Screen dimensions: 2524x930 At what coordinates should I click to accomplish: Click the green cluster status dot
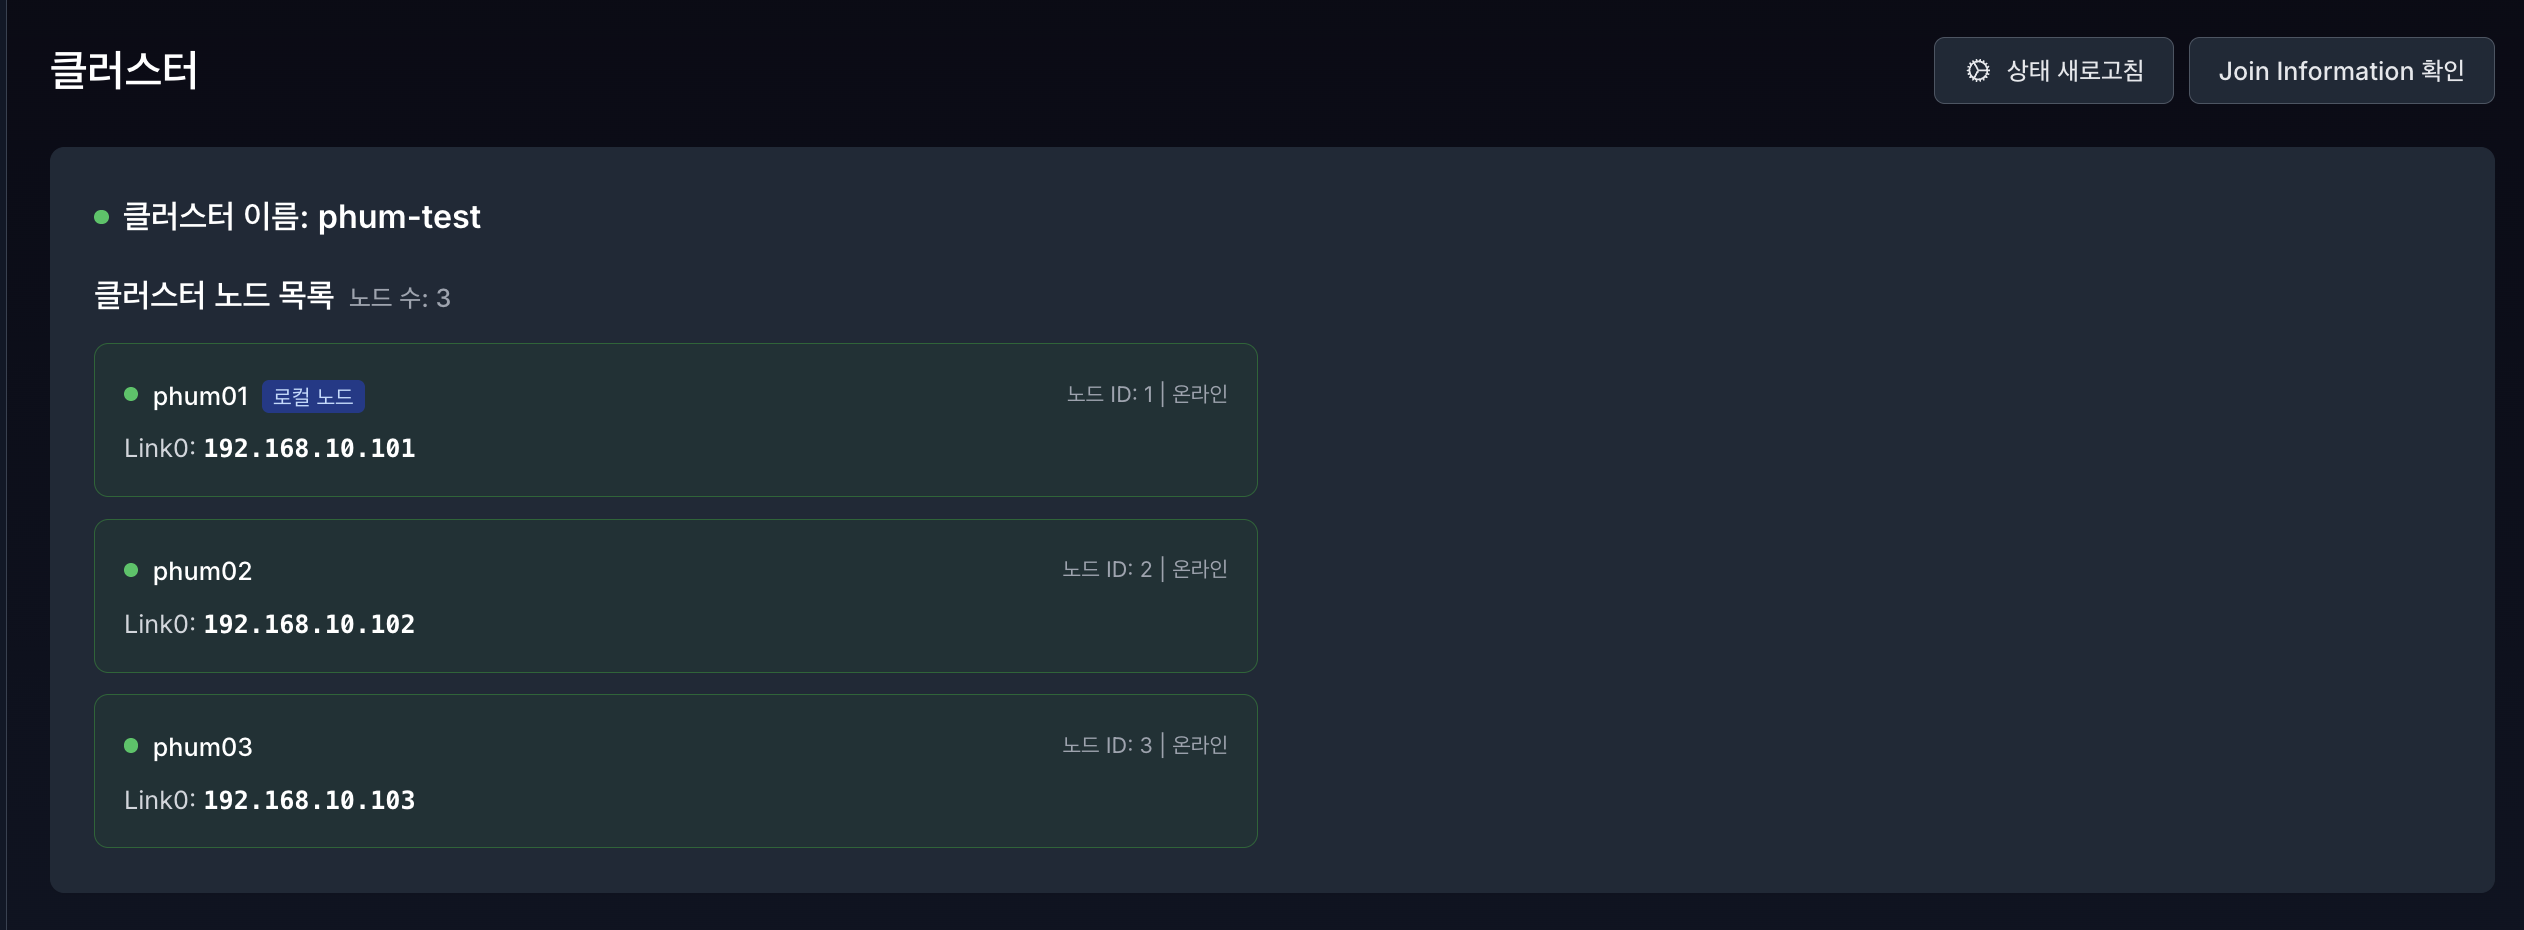point(101,217)
